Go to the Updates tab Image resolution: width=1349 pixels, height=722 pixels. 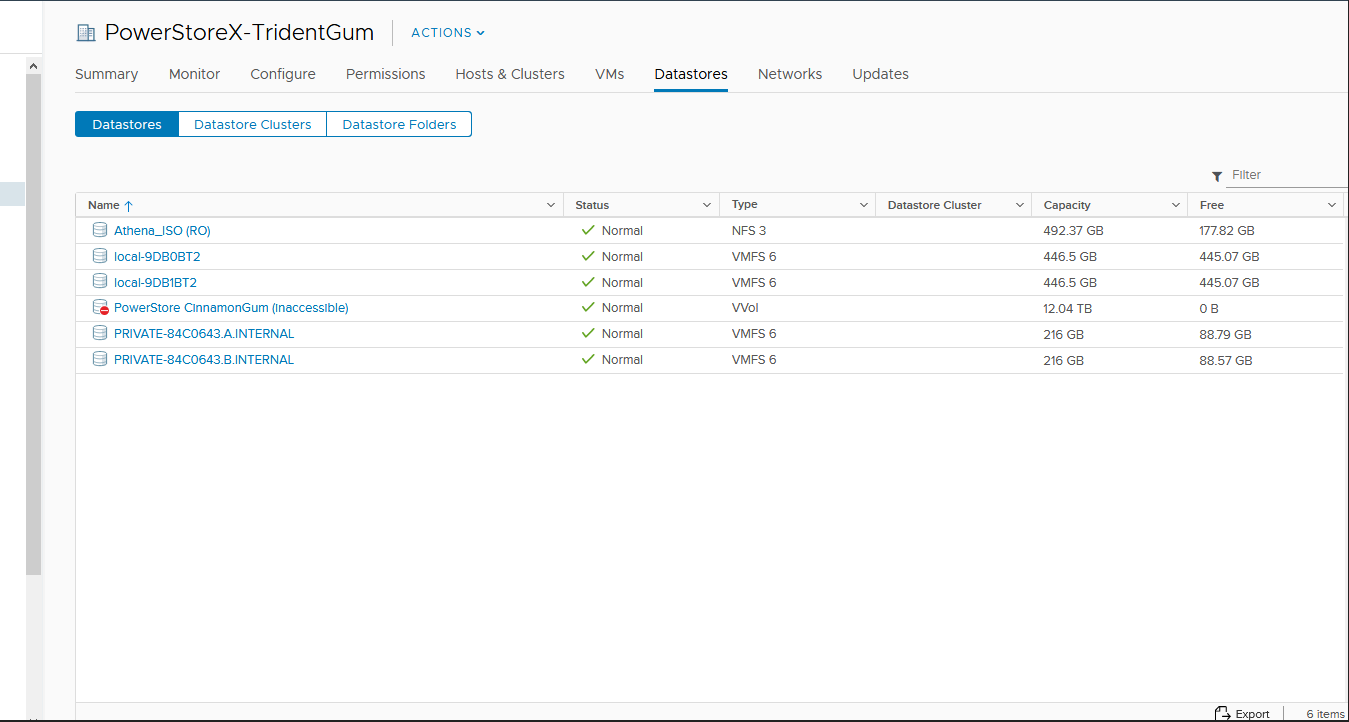[880, 74]
